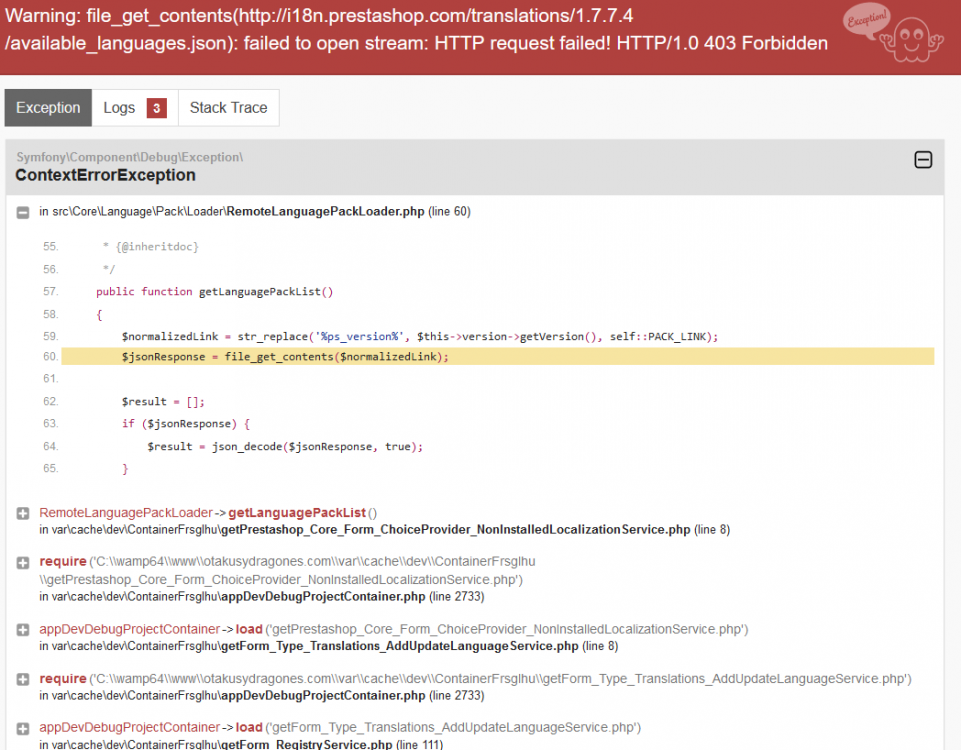The width and height of the screenshot is (961, 750).
Task: Click the red Logs count badge 3
Action: (156, 108)
